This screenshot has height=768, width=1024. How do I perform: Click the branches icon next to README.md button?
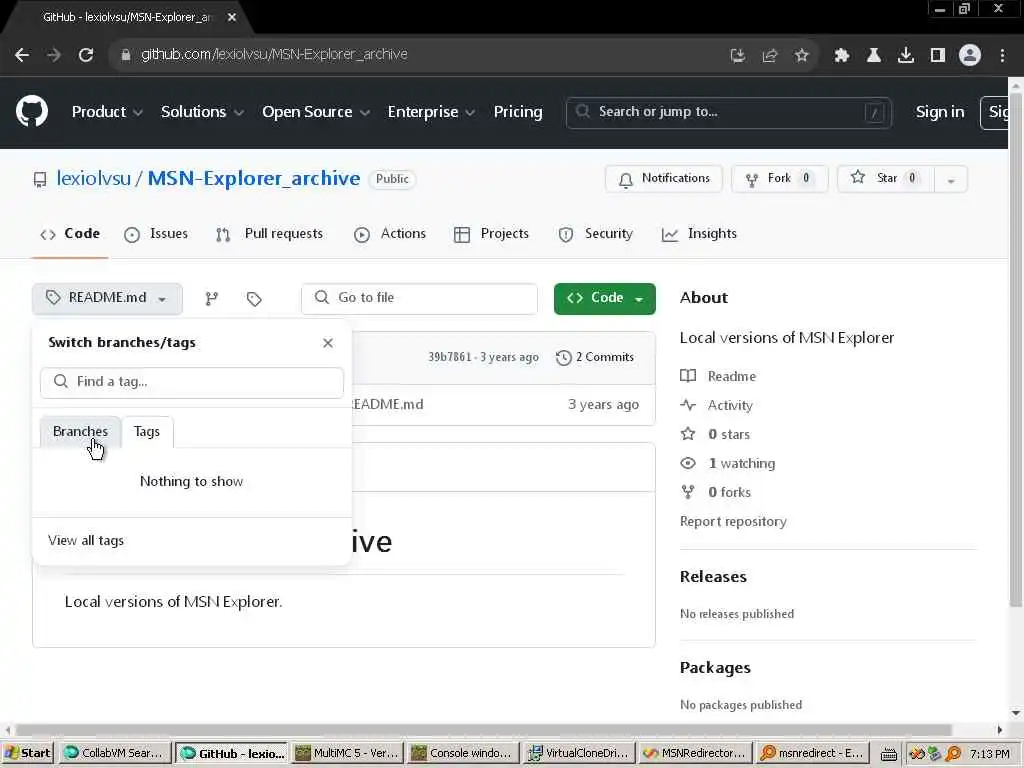(211, 298)
